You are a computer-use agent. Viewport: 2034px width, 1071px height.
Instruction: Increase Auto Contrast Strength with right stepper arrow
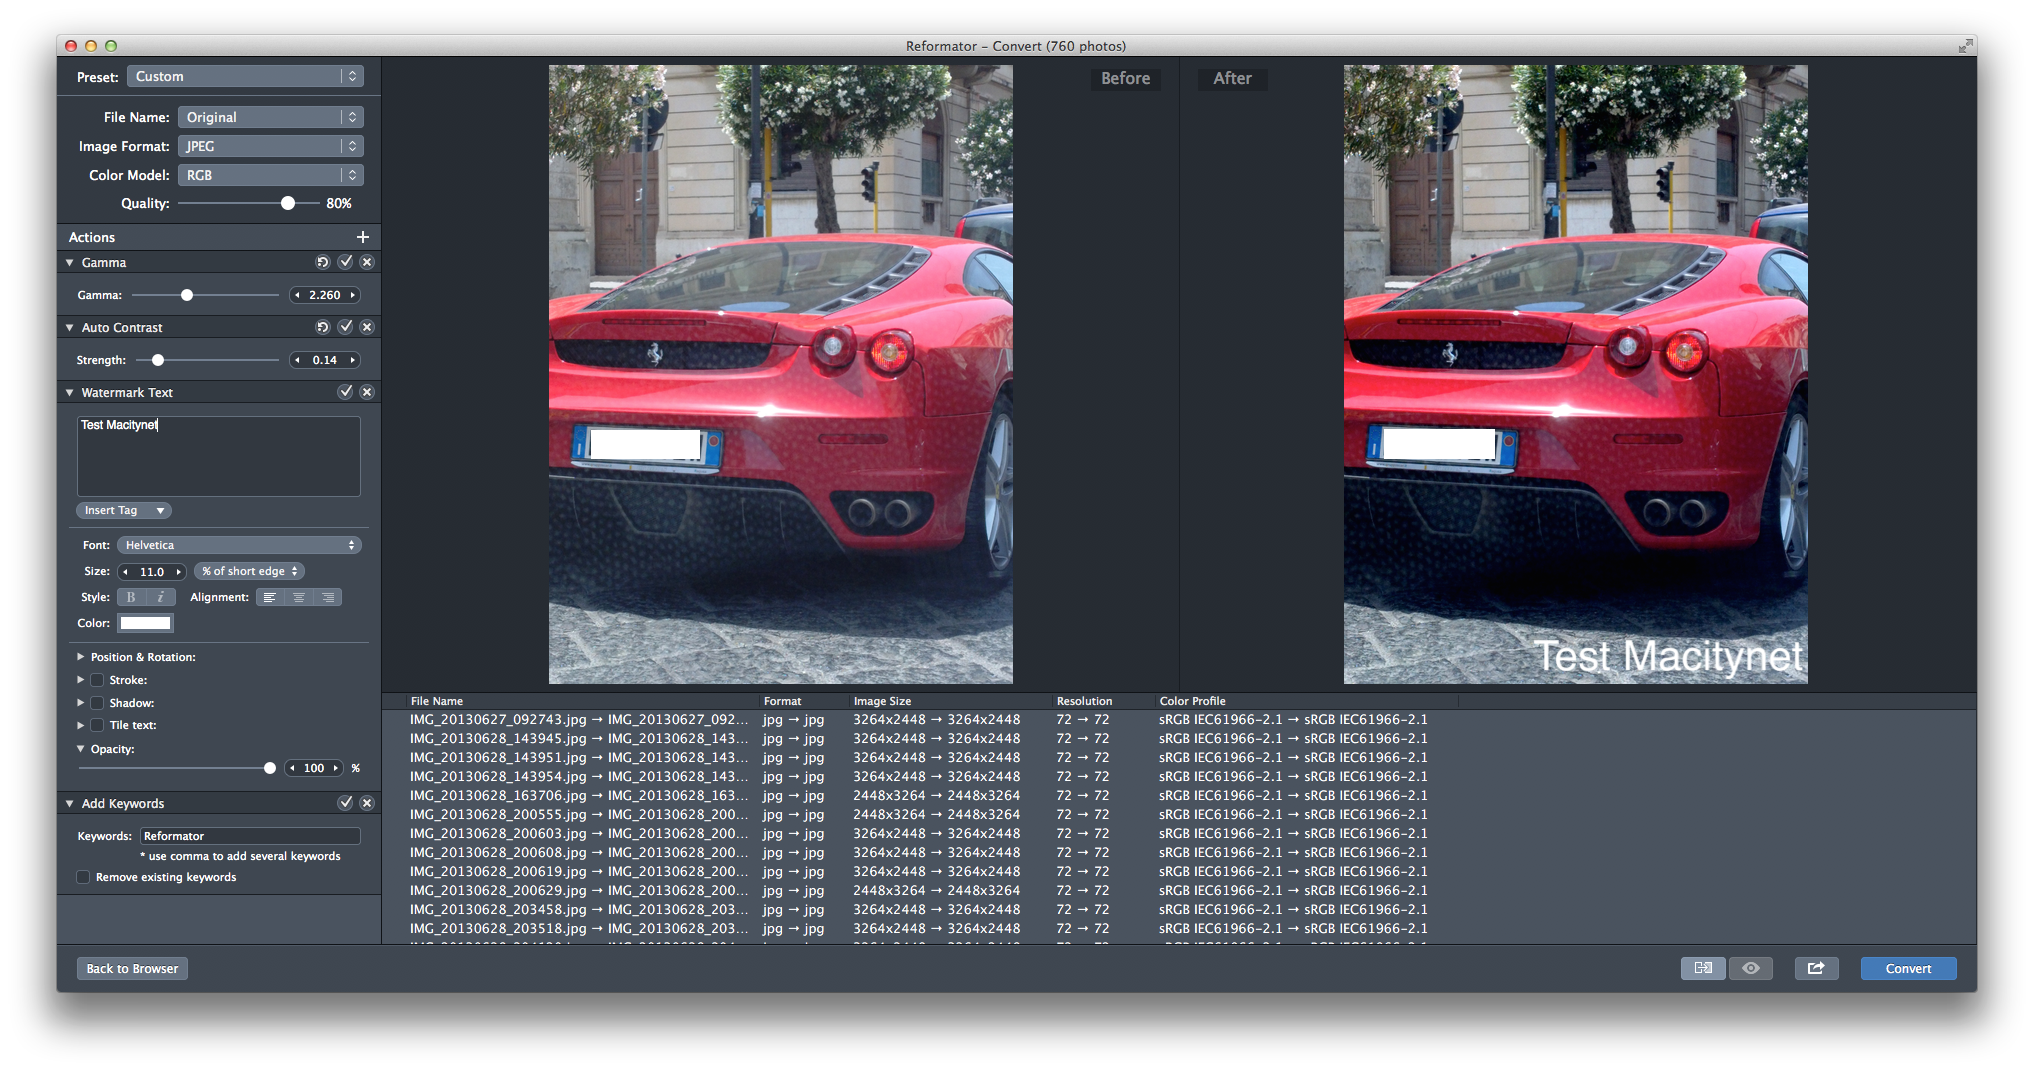[353, 360]
